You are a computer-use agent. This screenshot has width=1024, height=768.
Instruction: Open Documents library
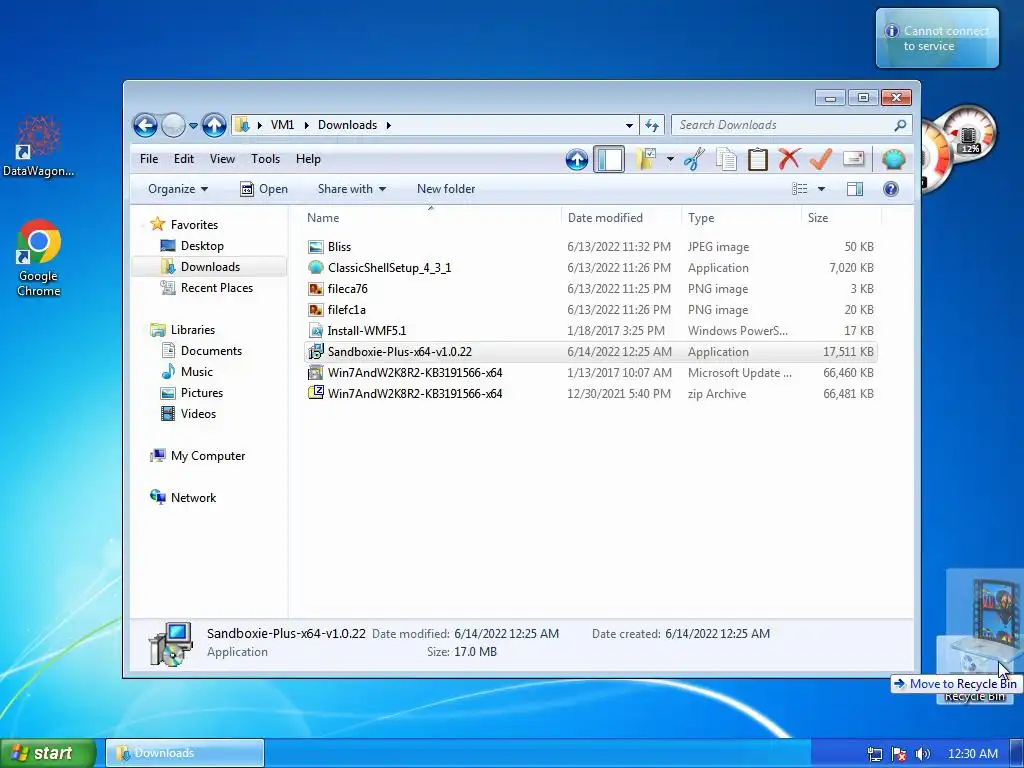[x=211, y=351]
